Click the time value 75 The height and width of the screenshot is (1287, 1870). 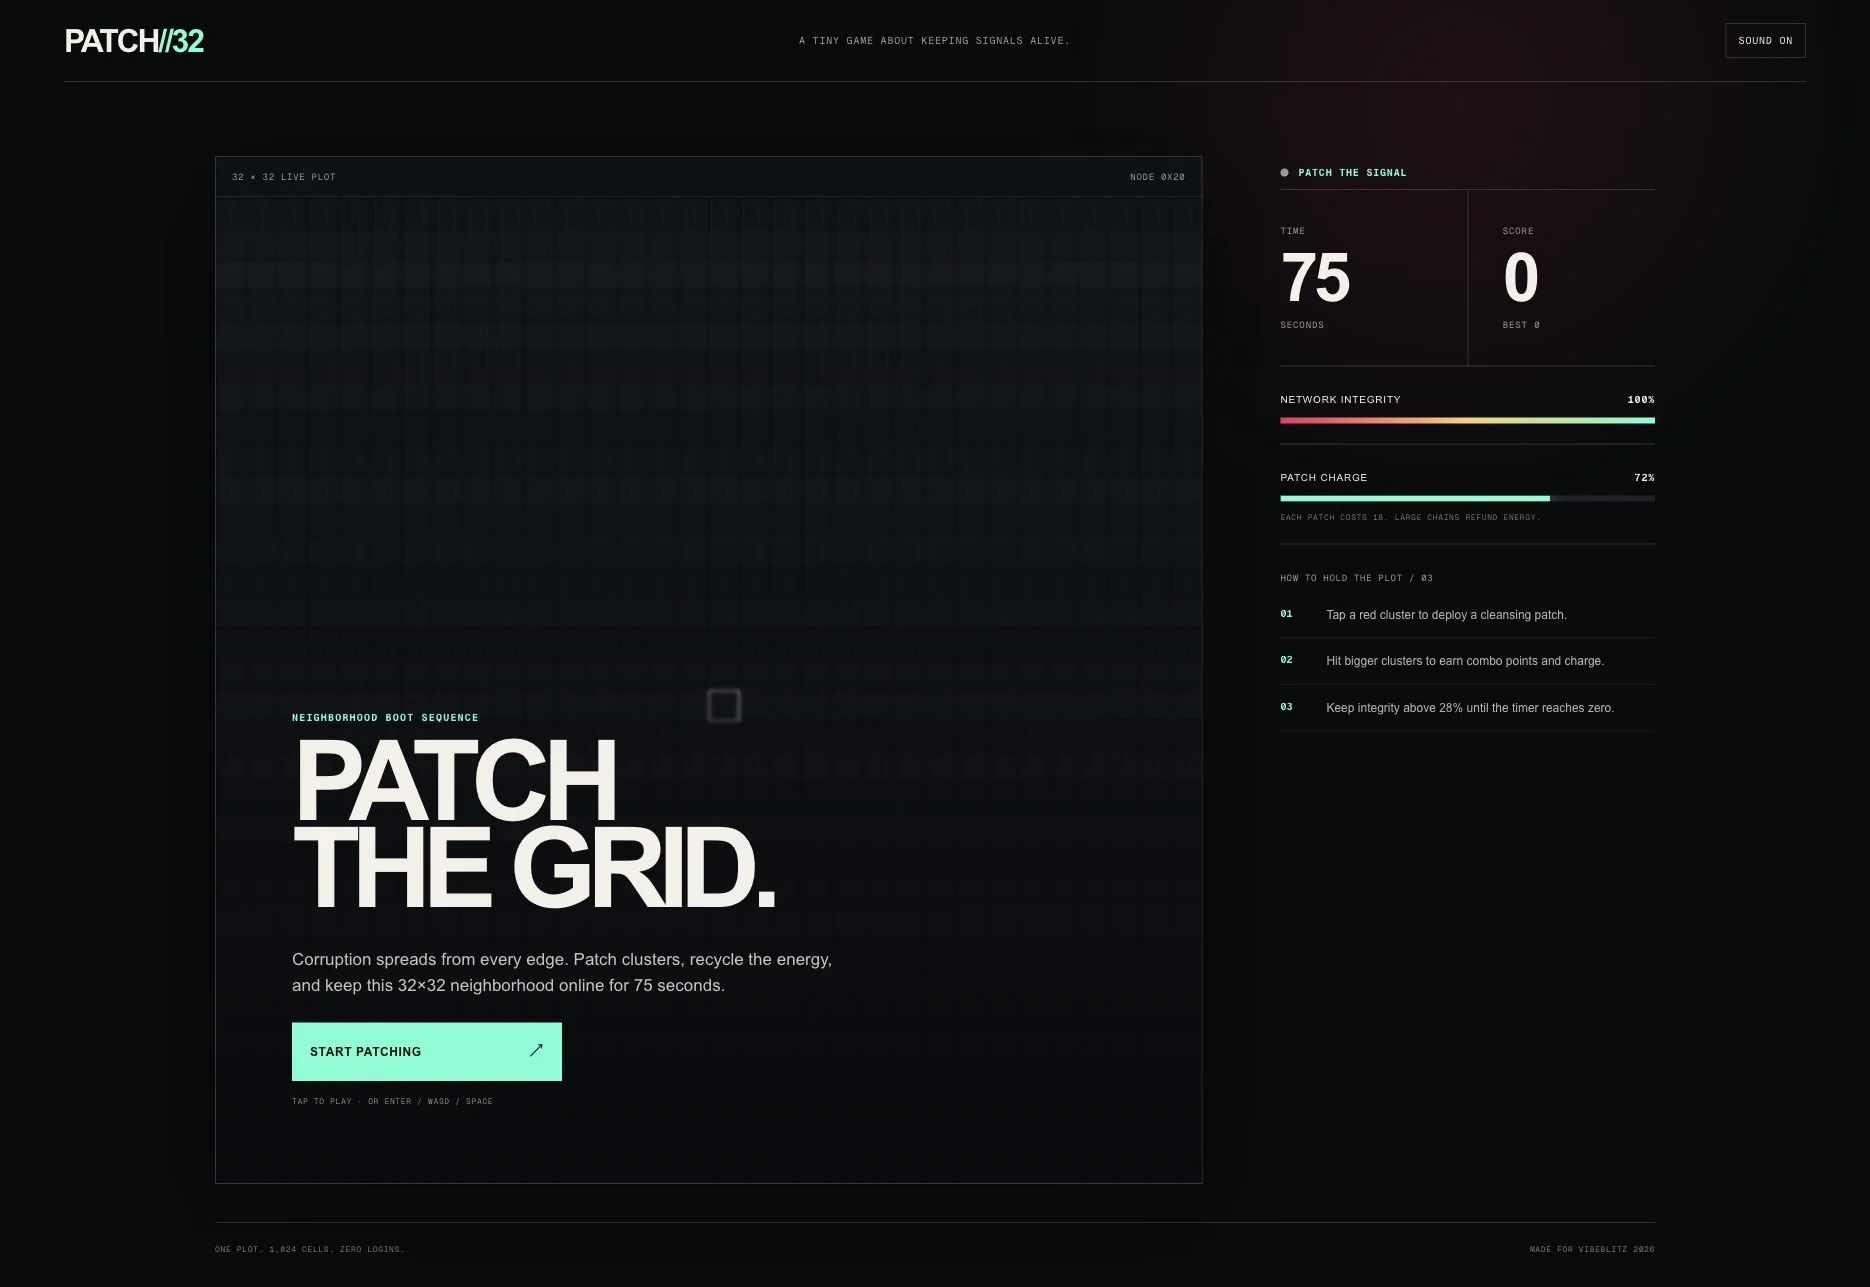(x=1316, y=278)
